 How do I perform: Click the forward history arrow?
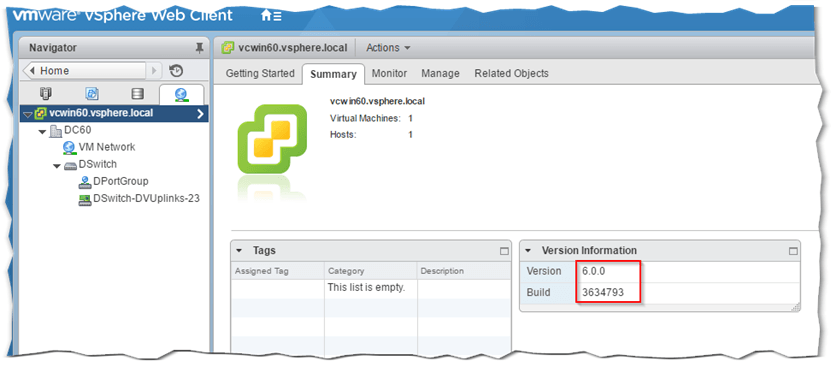coord(154,71)
